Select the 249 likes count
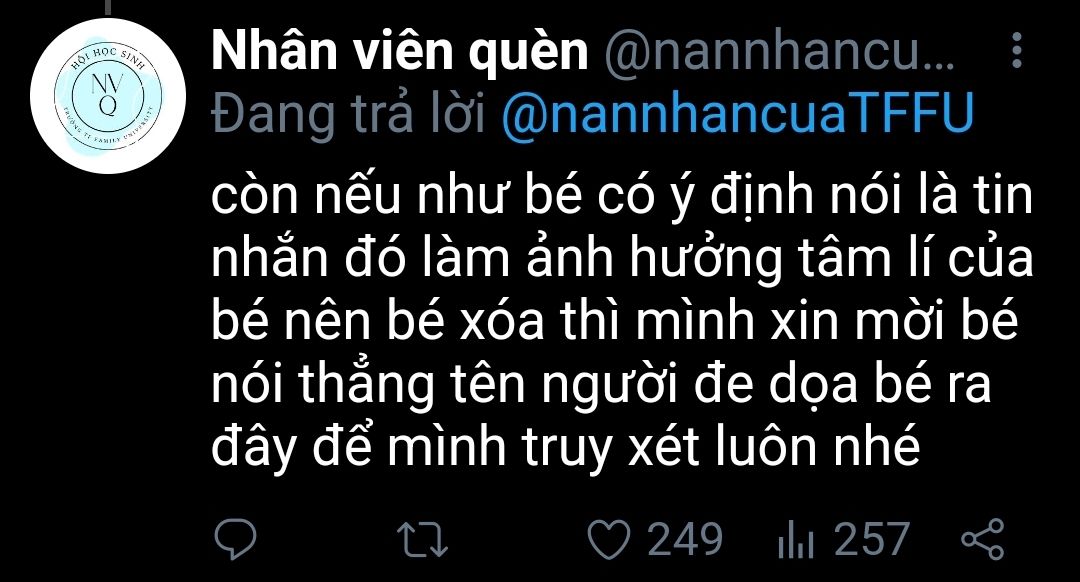 pos(685,539)
